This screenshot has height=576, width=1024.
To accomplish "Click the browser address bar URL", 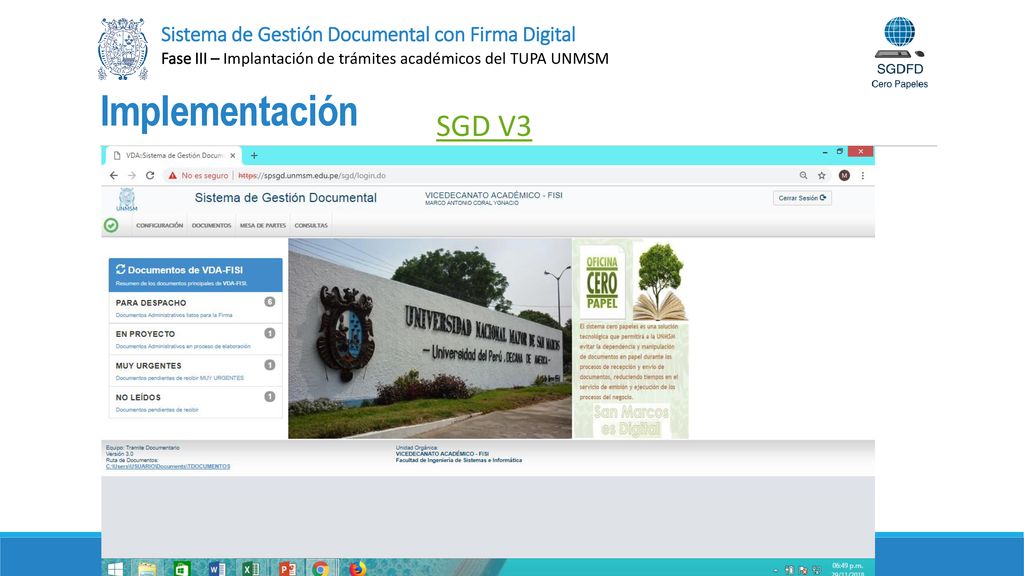I will [312, 176].
